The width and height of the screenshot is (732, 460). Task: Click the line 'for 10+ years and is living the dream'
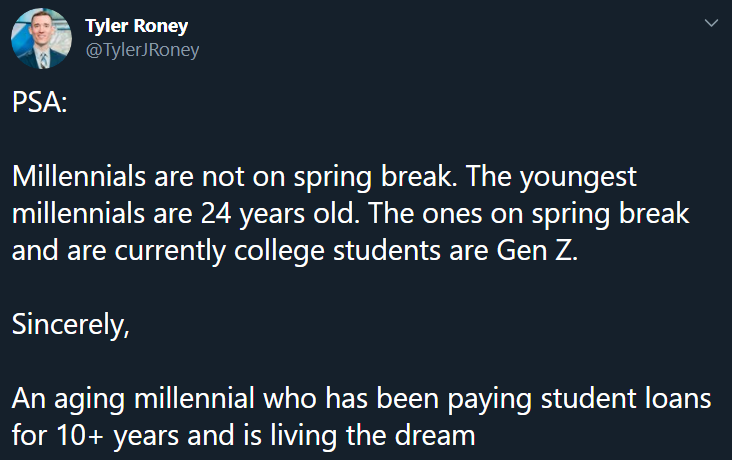[243, 436]
